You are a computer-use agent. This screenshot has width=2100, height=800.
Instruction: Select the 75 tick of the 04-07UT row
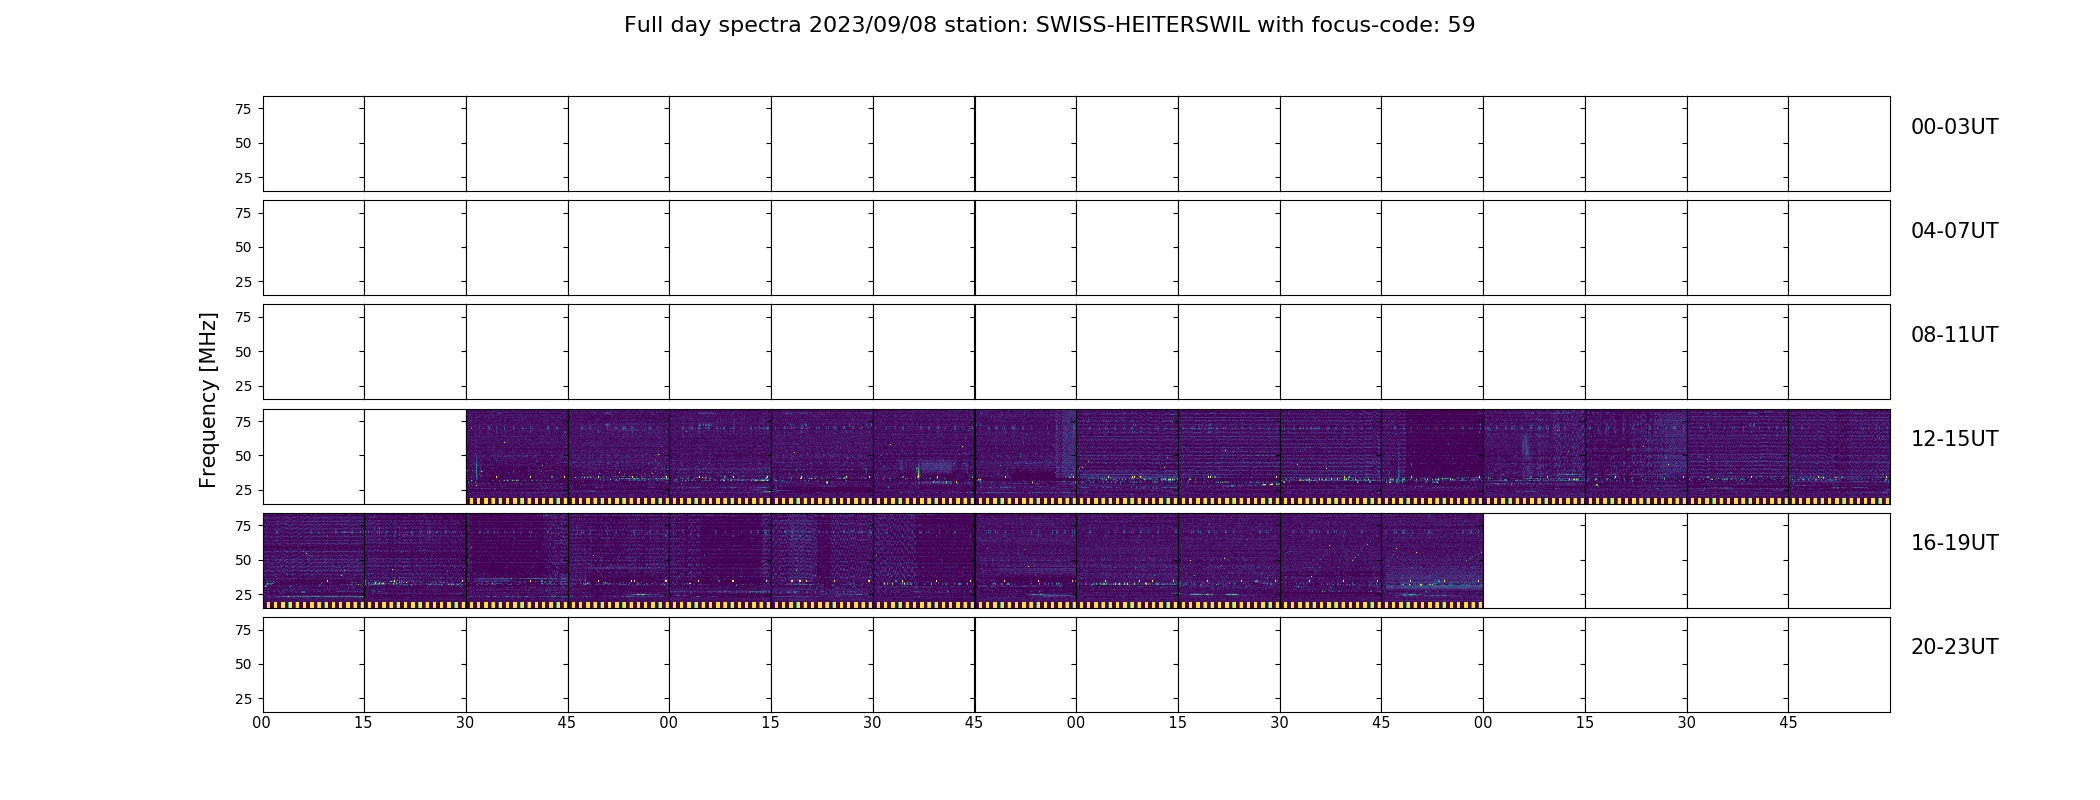click(243, 213)
